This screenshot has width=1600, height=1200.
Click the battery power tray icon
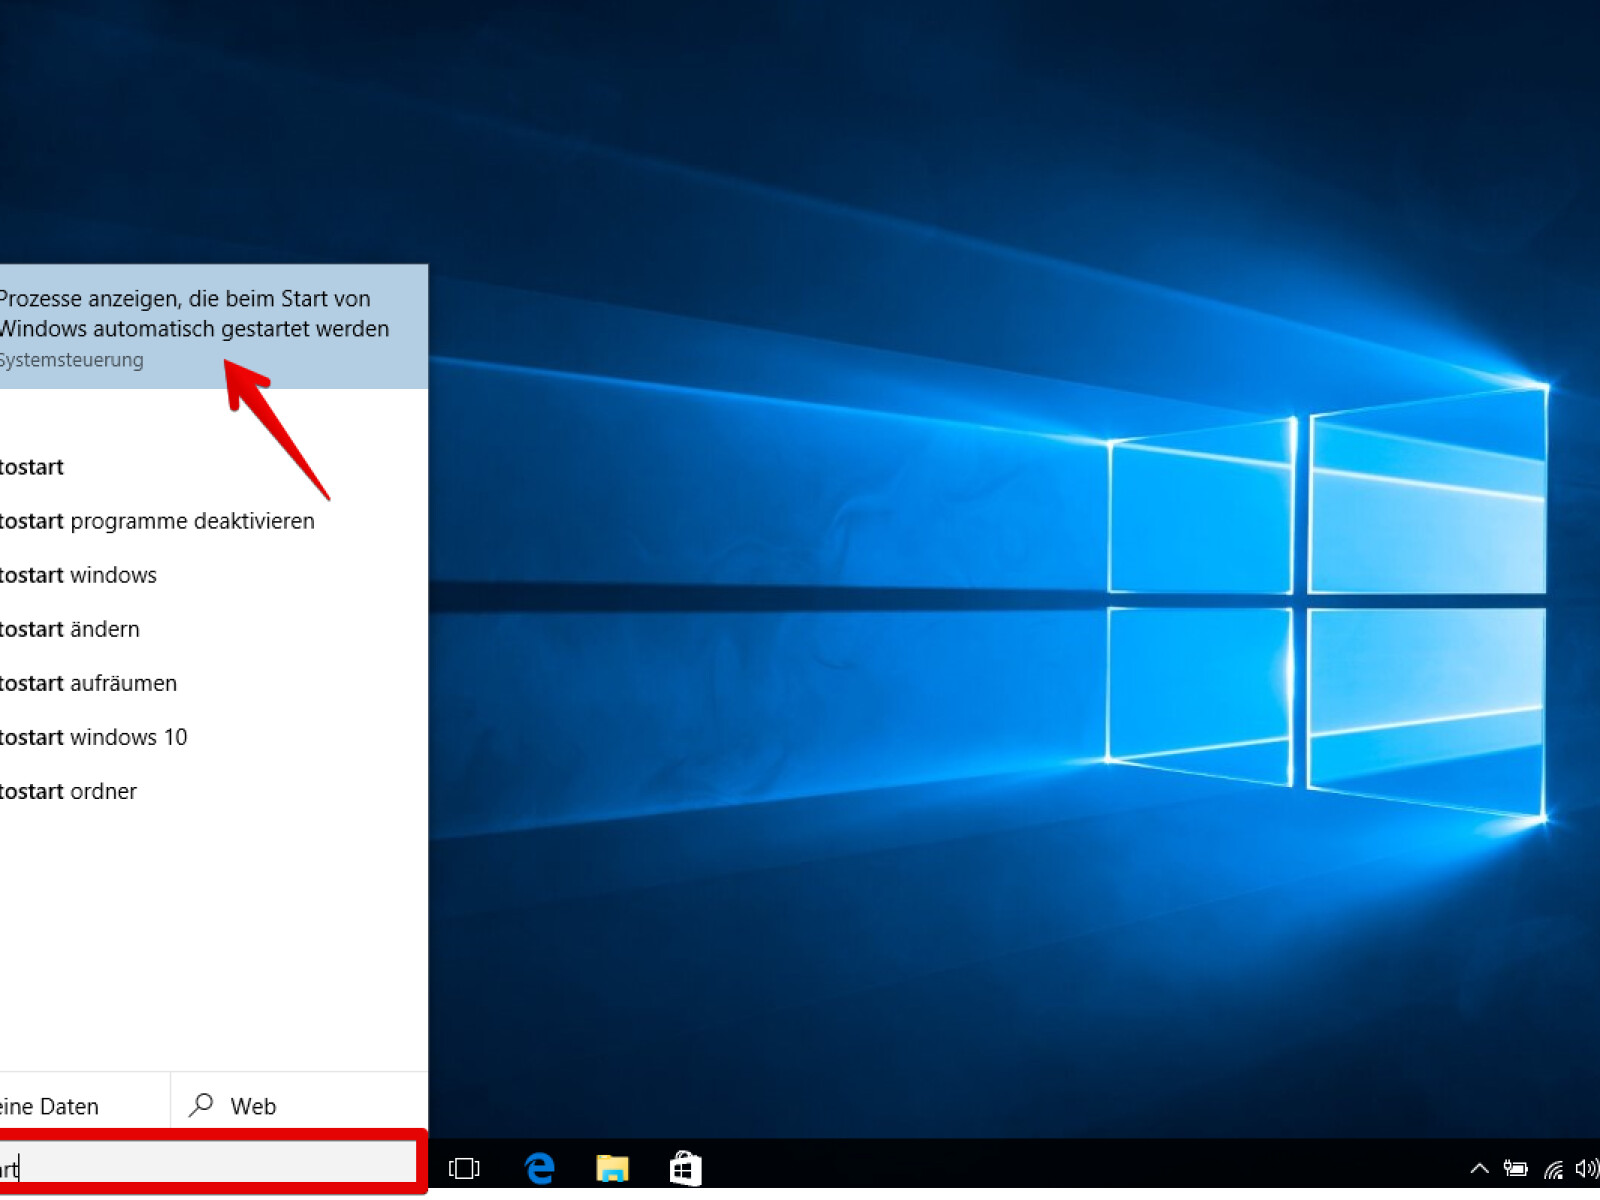[1516, 1168]
